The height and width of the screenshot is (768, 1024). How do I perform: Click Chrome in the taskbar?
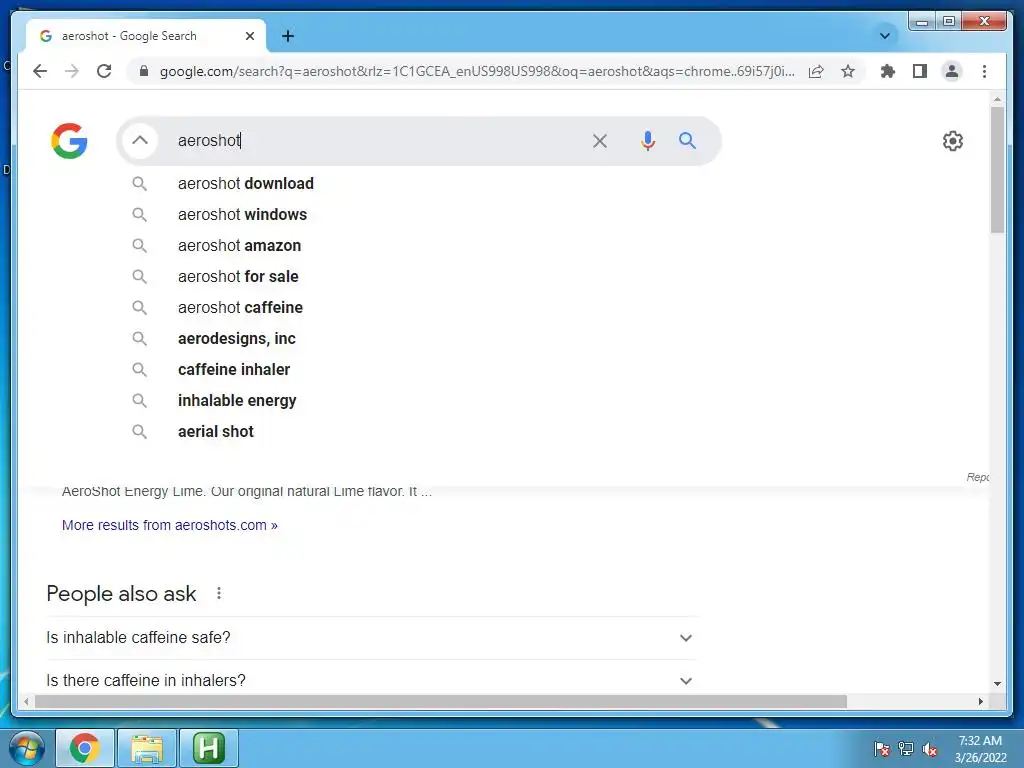click(85, 748)
